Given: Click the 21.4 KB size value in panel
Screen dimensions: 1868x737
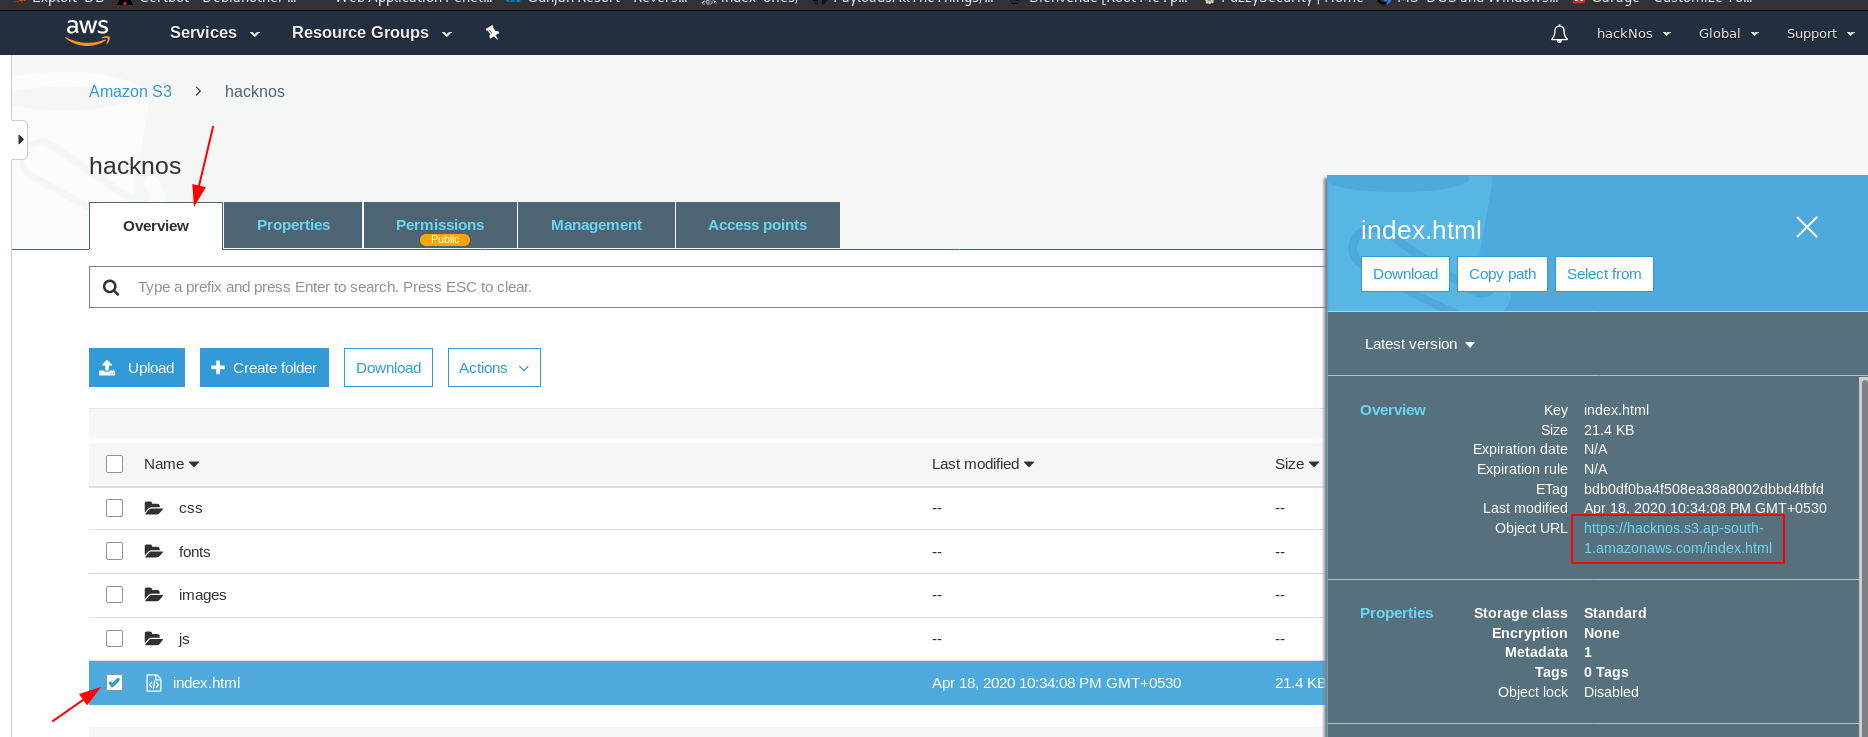Looking at the screenshot, I should coord(1608,430).
